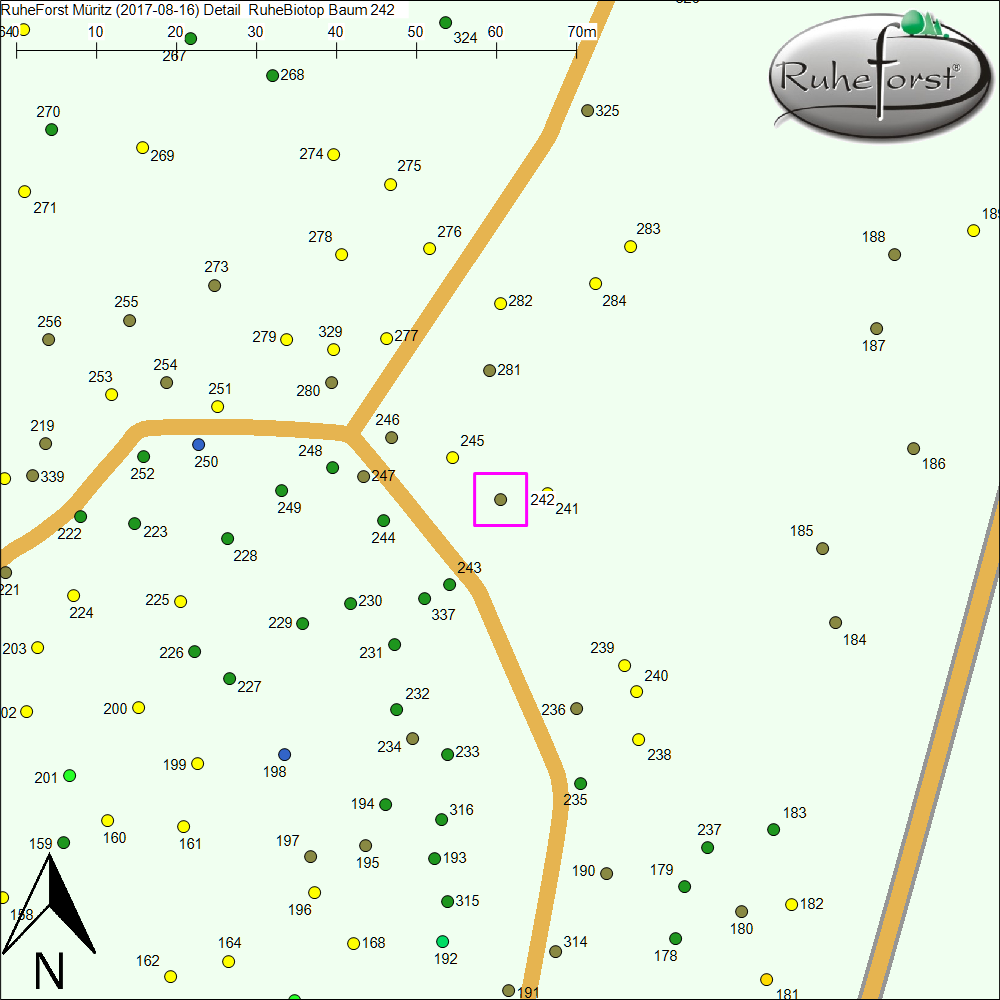Click the north compass arrow

coord(50,900)
